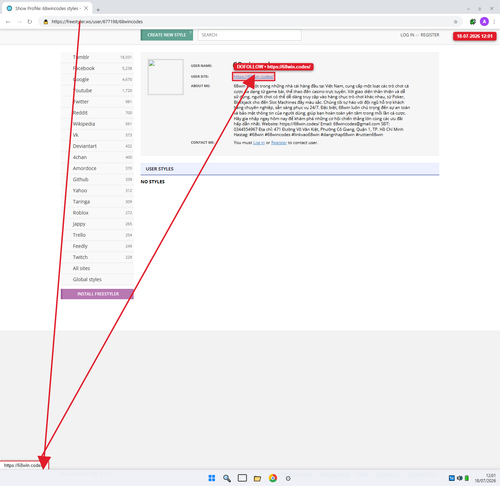Click the user profile avatar image
500x486 pixels.
[166, 77]
